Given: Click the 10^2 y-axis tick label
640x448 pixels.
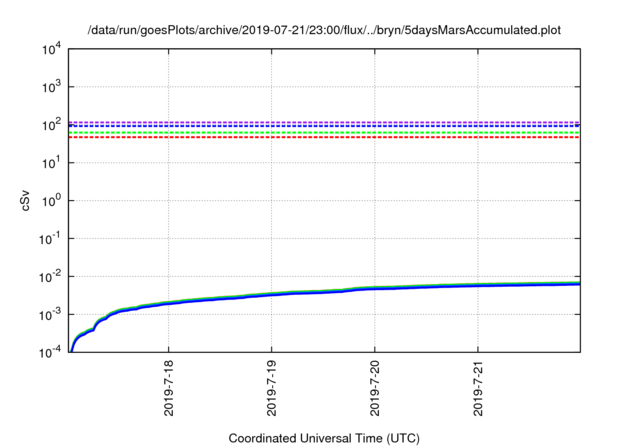Looking at the screenshot, I should (52, 125).
